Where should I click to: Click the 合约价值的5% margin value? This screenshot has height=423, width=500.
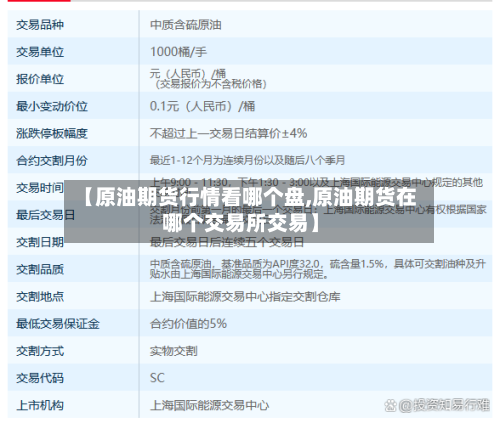(188, 324)
